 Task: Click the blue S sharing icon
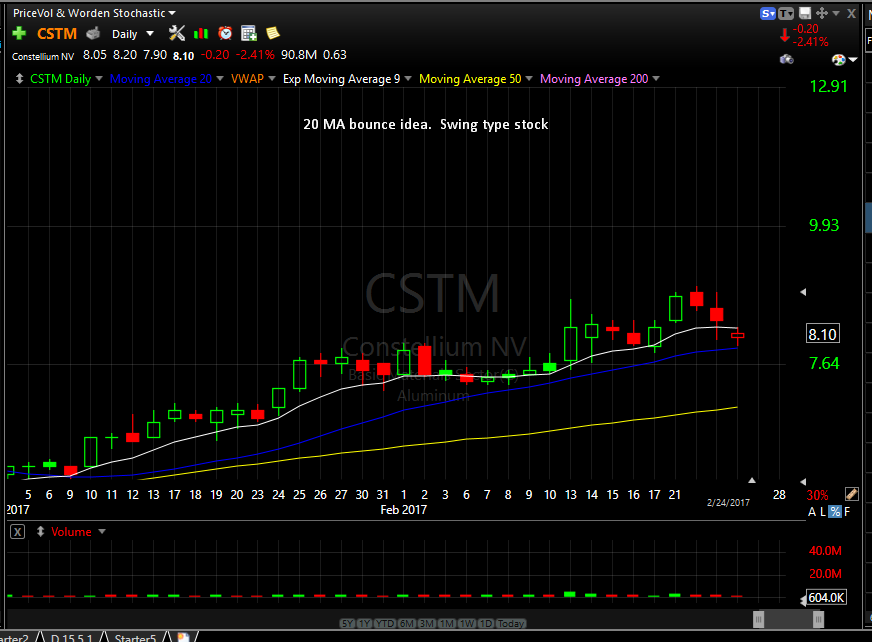pos(768,13)
